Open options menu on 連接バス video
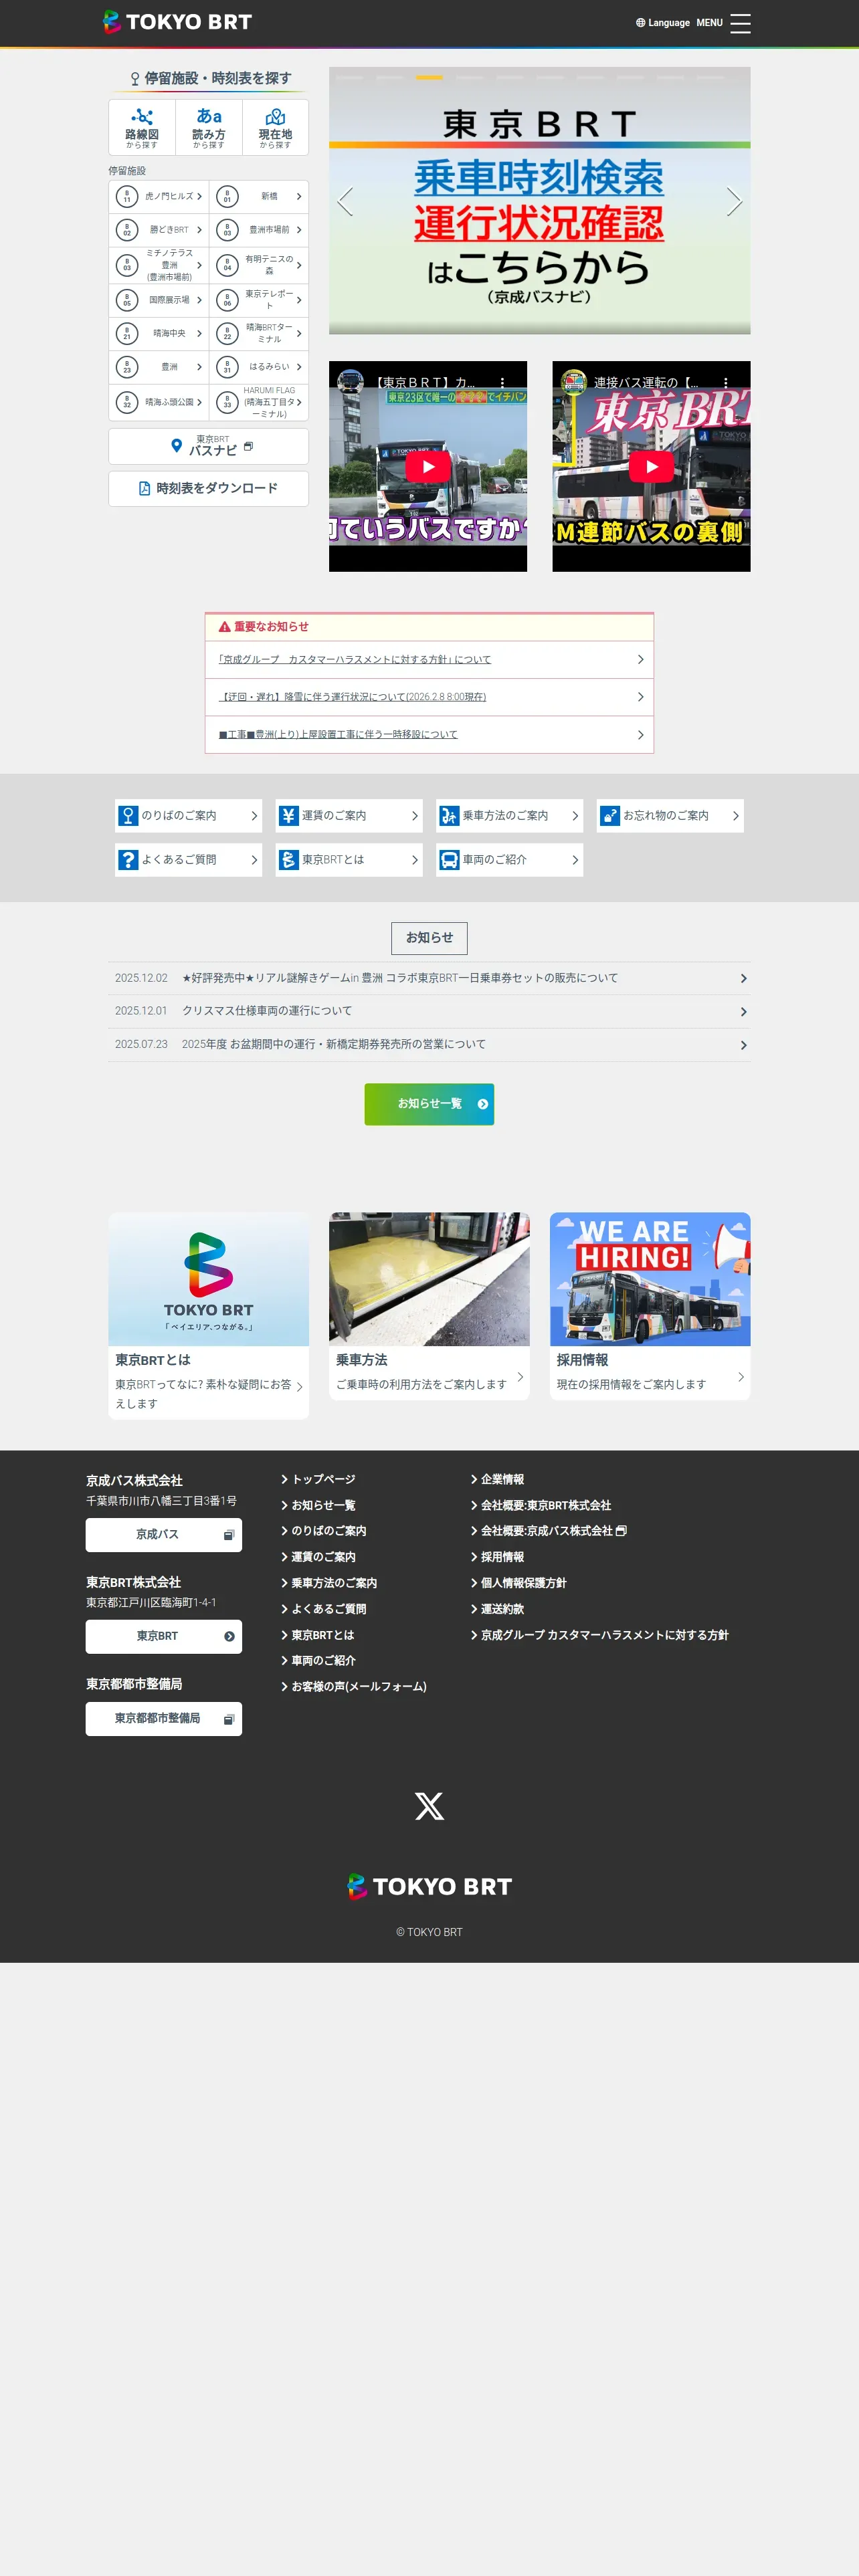This screenshot has height=2576, width=859. coord(725,382)
